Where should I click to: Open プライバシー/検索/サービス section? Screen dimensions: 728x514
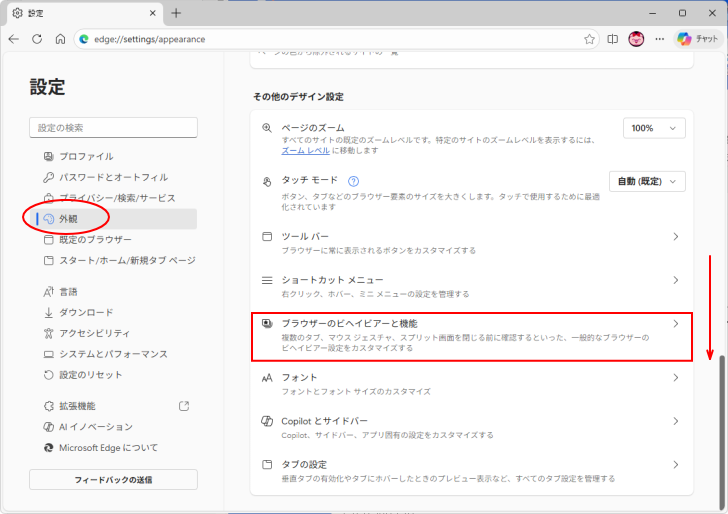pos(114,198)
